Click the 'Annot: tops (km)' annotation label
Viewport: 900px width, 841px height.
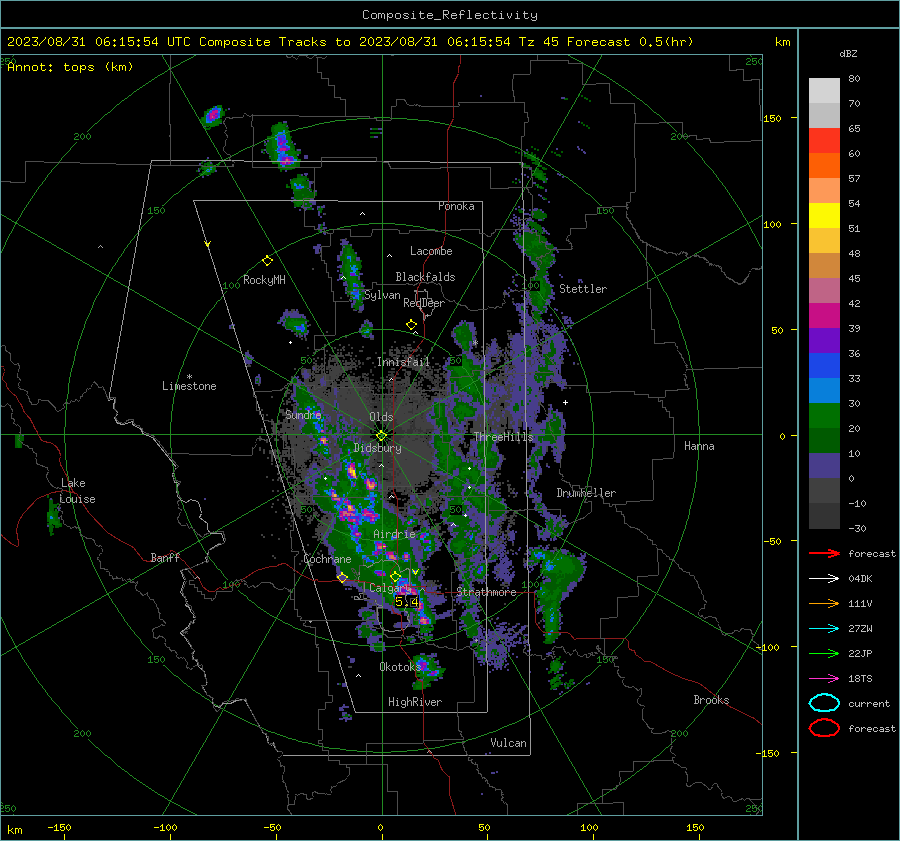(70, 67)
